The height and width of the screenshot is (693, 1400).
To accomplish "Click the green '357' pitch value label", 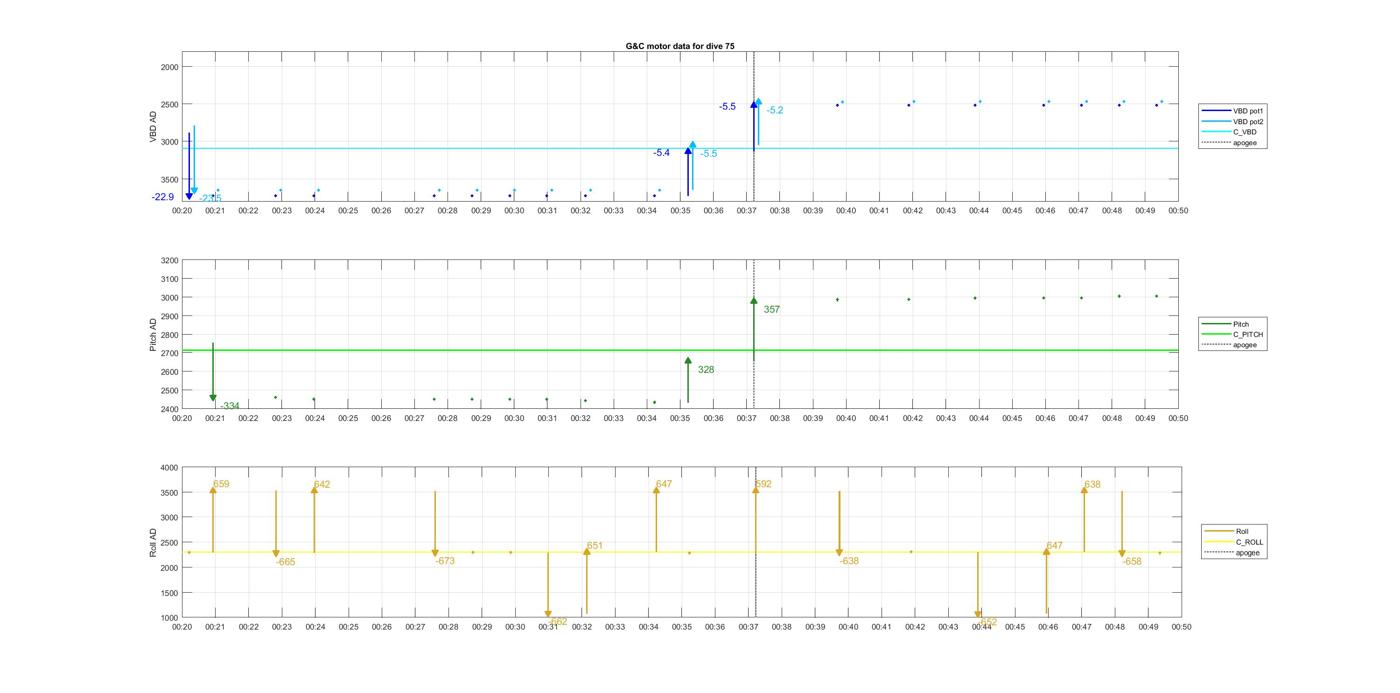I will (772, 309).
